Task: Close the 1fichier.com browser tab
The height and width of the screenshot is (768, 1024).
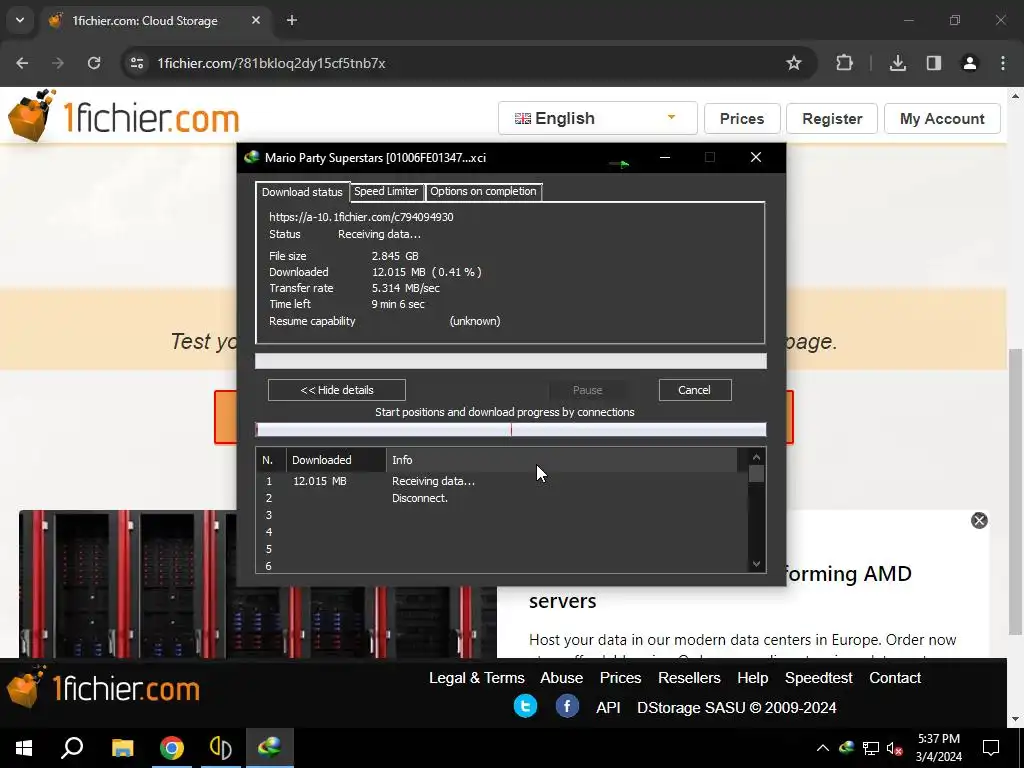Action: pos(256,20)
